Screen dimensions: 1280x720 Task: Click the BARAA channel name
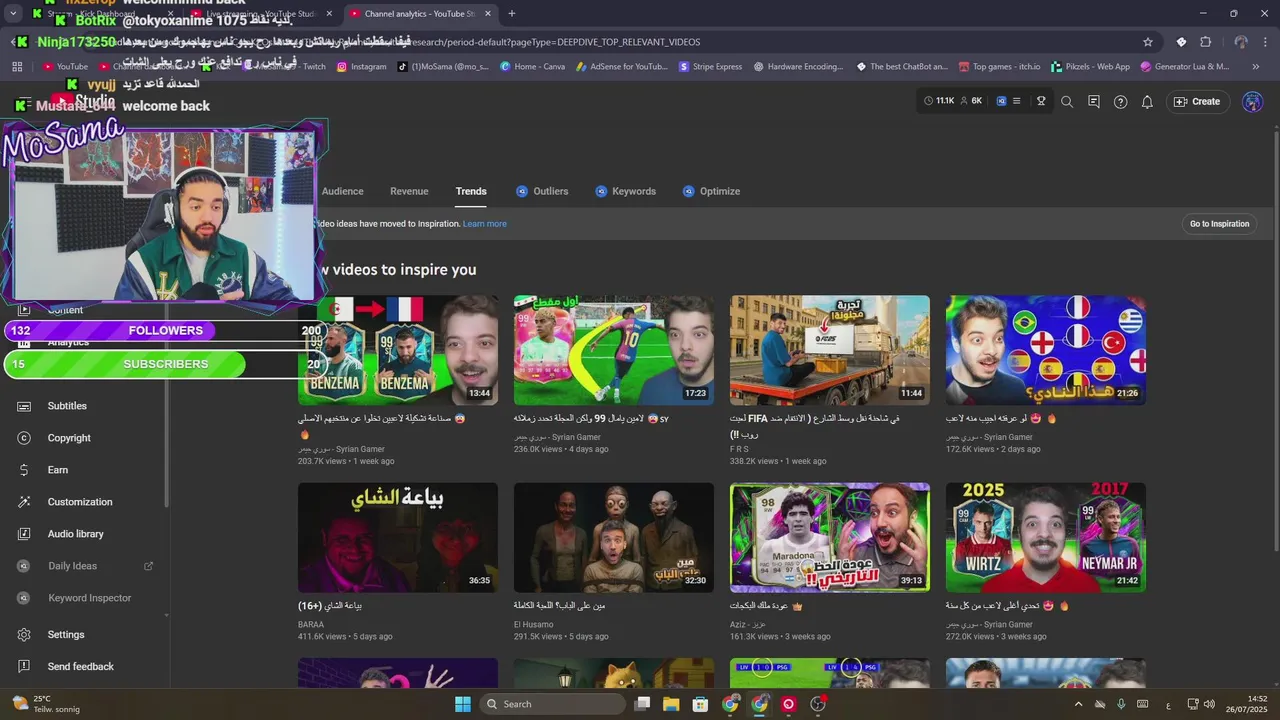tap(311, 624)
